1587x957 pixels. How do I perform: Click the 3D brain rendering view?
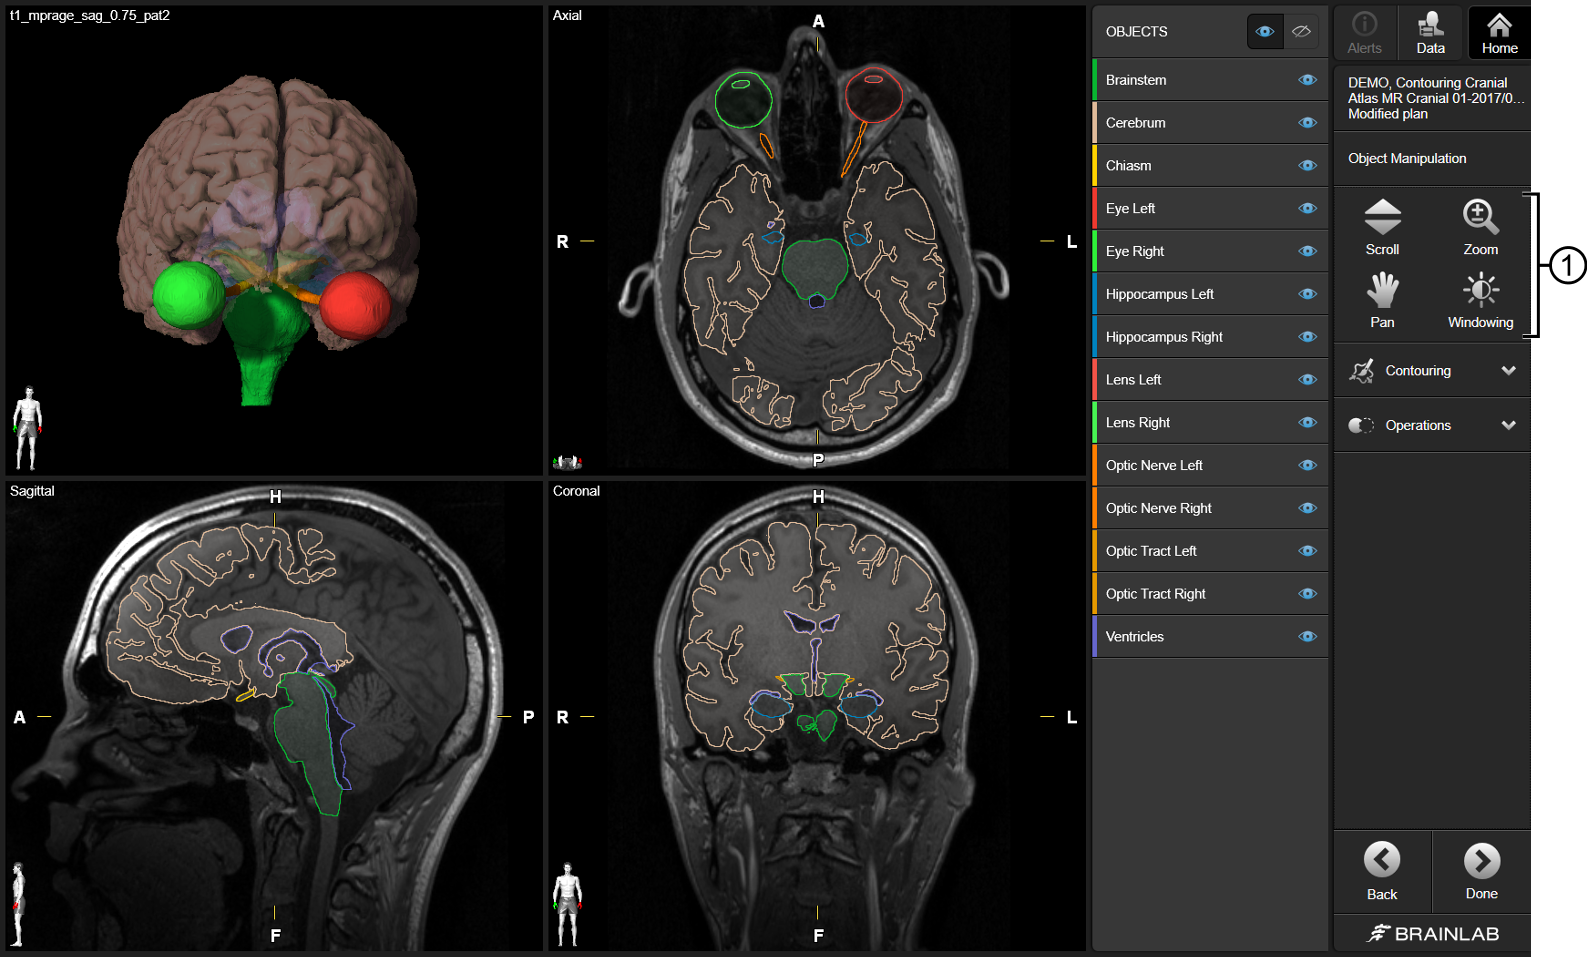pos(274,240)
